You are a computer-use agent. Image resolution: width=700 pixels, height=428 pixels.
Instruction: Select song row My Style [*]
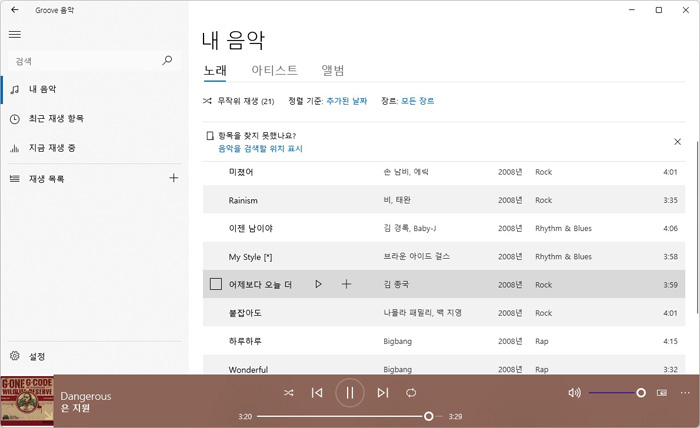pos(444,256)
